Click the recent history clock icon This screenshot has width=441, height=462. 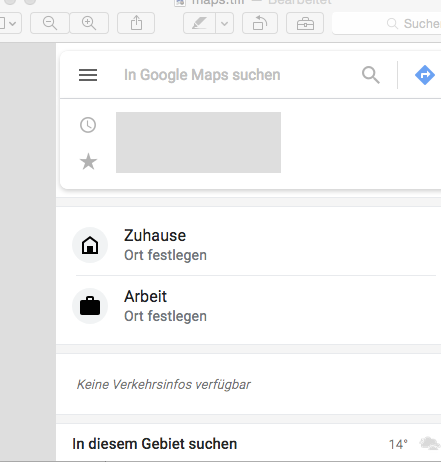point(88,125)
